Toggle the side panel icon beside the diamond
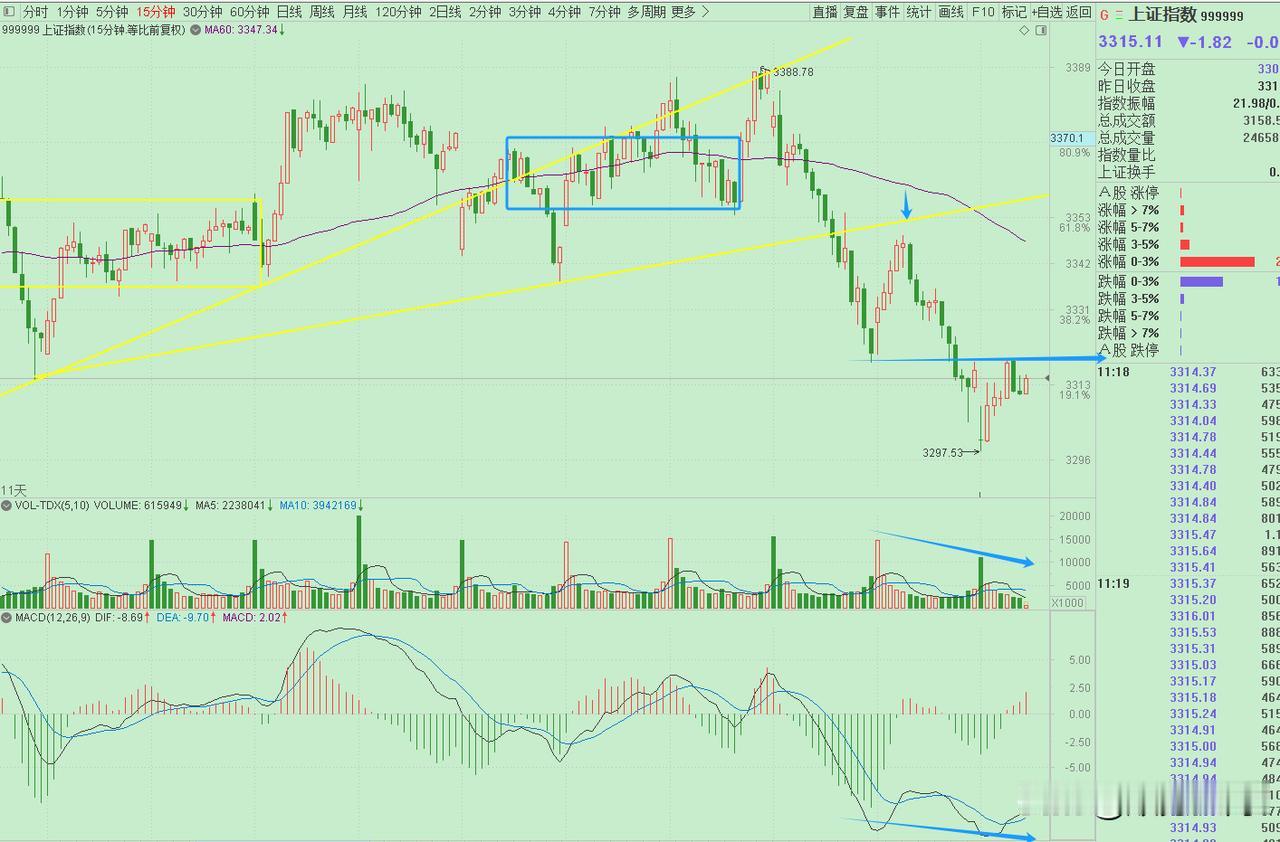The image size is (1280, 842). (x=1041, y=30)
